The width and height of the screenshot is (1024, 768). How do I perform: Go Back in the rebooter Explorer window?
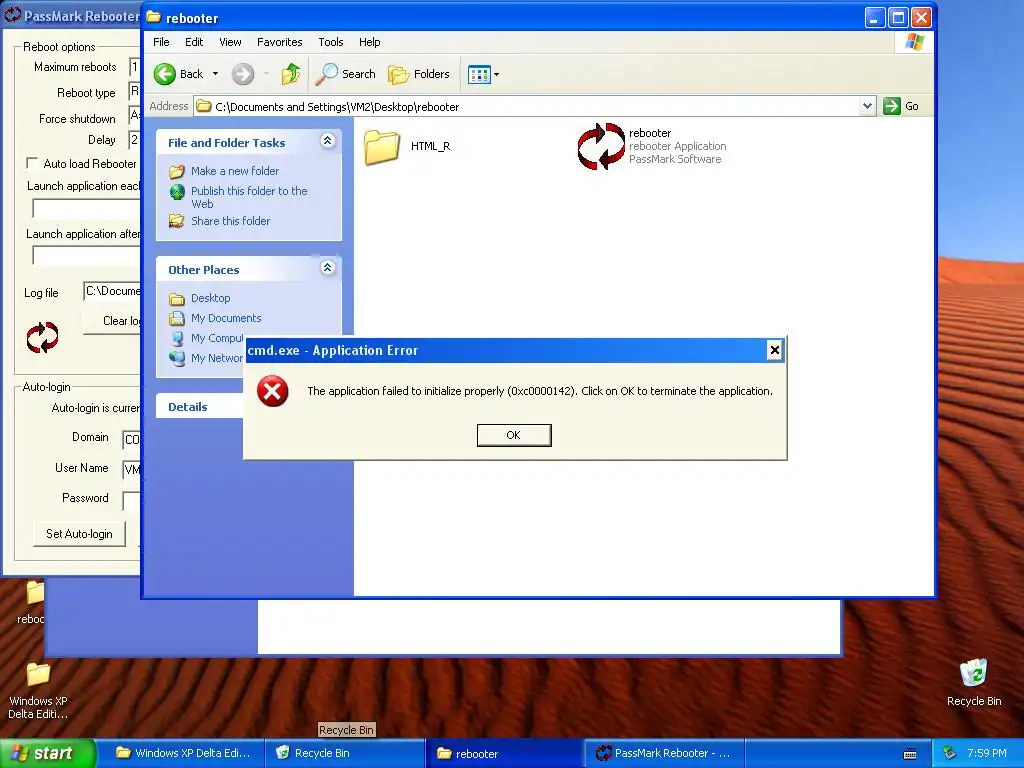point(180,74)
